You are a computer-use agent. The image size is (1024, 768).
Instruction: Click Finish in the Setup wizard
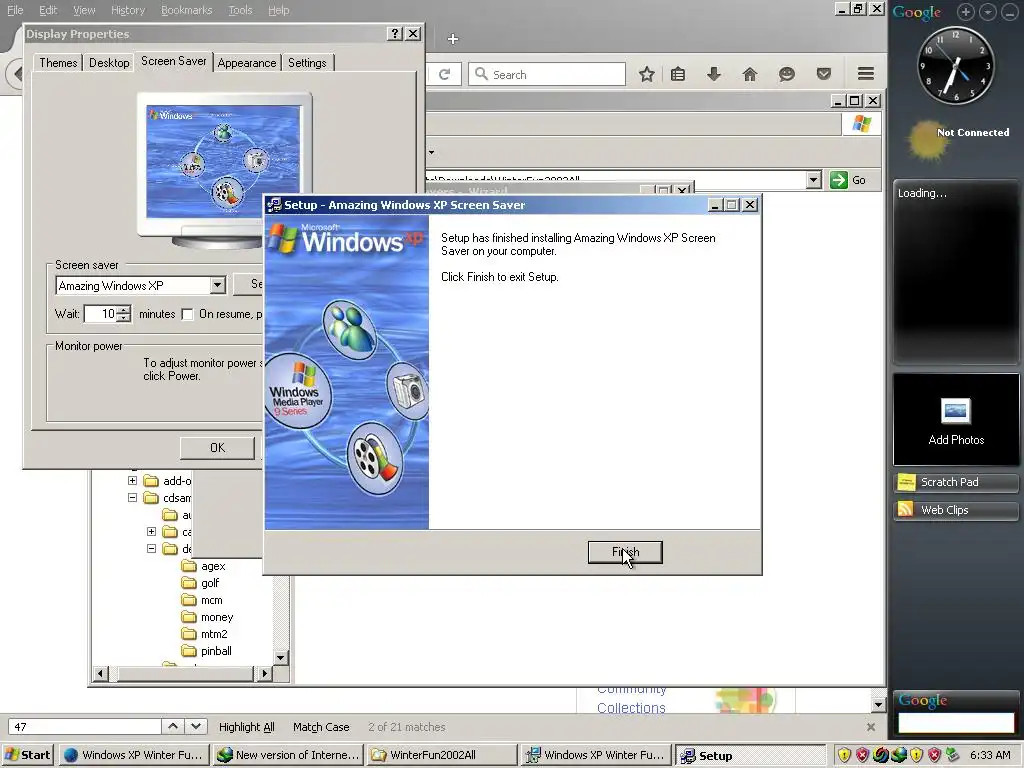625,552
